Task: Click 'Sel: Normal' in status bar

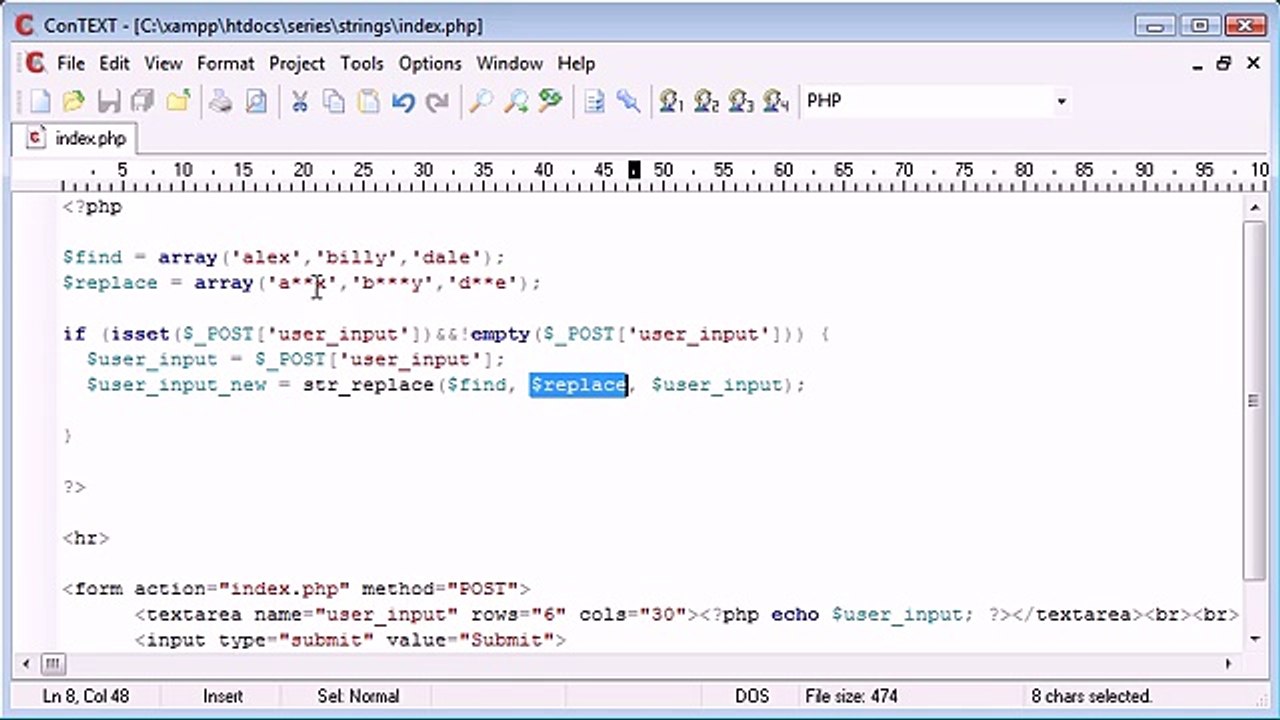Action: click(x=358, y=696)
